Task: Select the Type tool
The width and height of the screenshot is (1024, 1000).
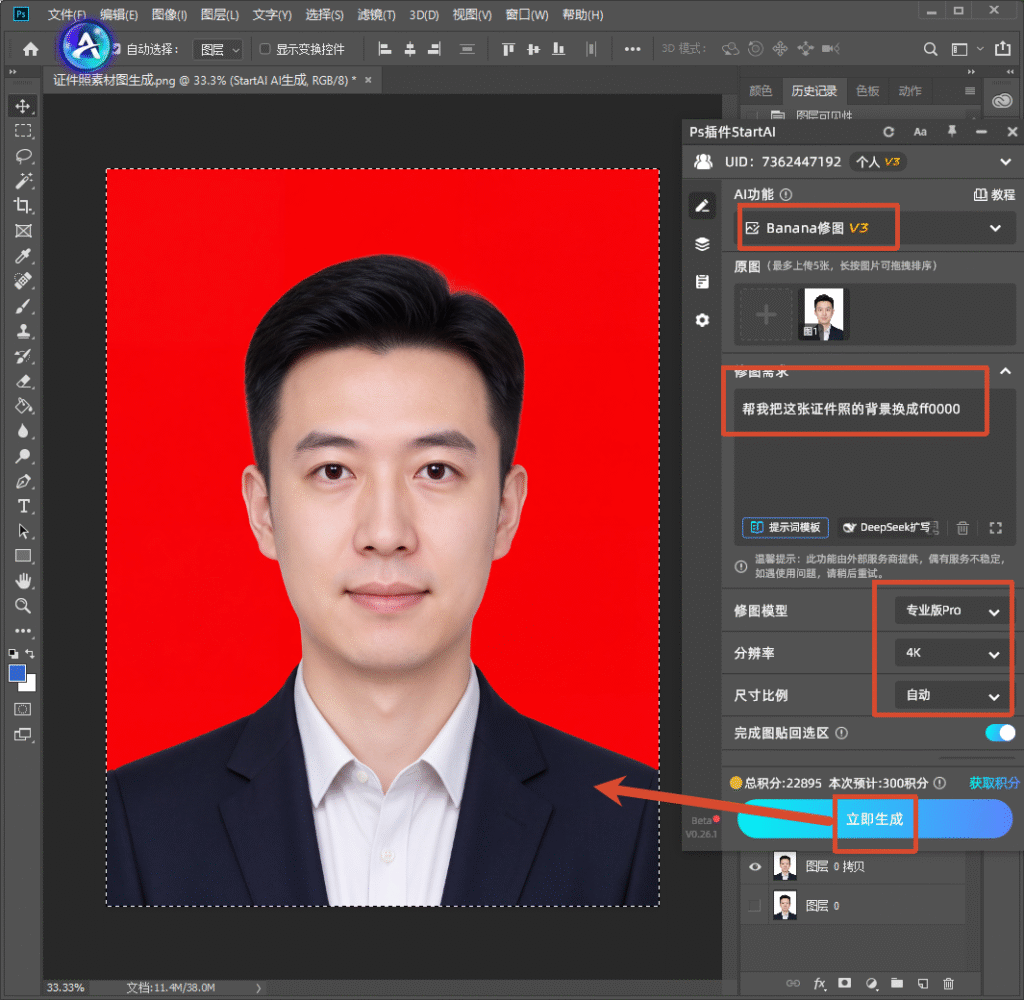Action: [x=23, y=506]
